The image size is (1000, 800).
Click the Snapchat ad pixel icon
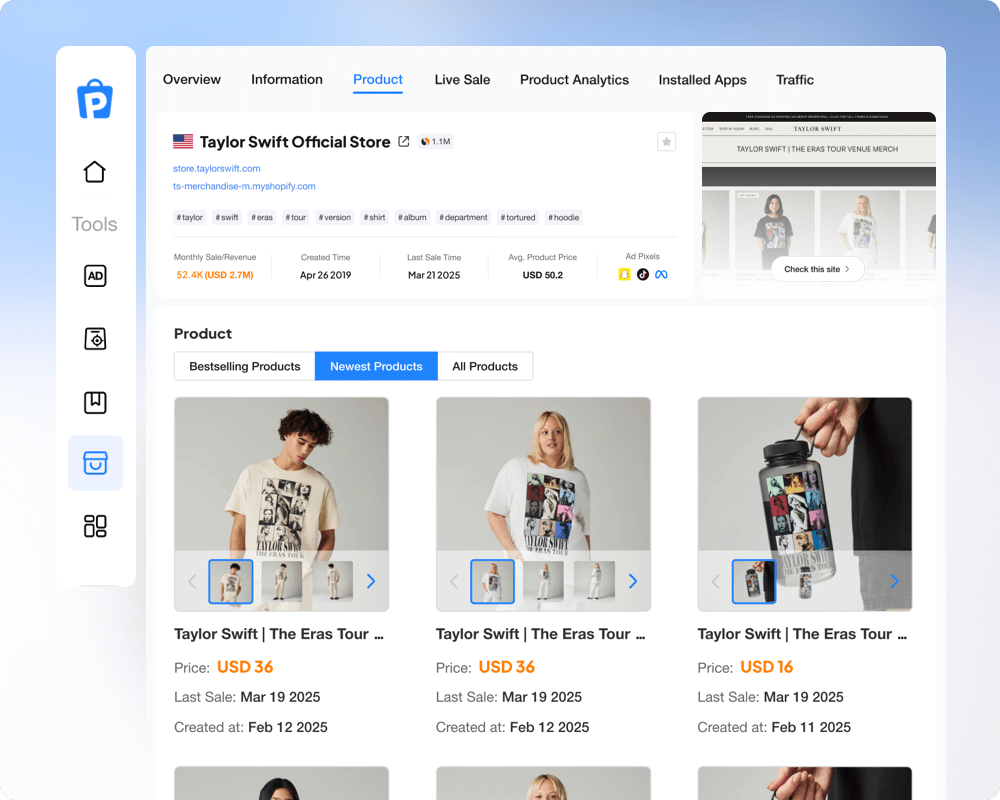(624, 274)
